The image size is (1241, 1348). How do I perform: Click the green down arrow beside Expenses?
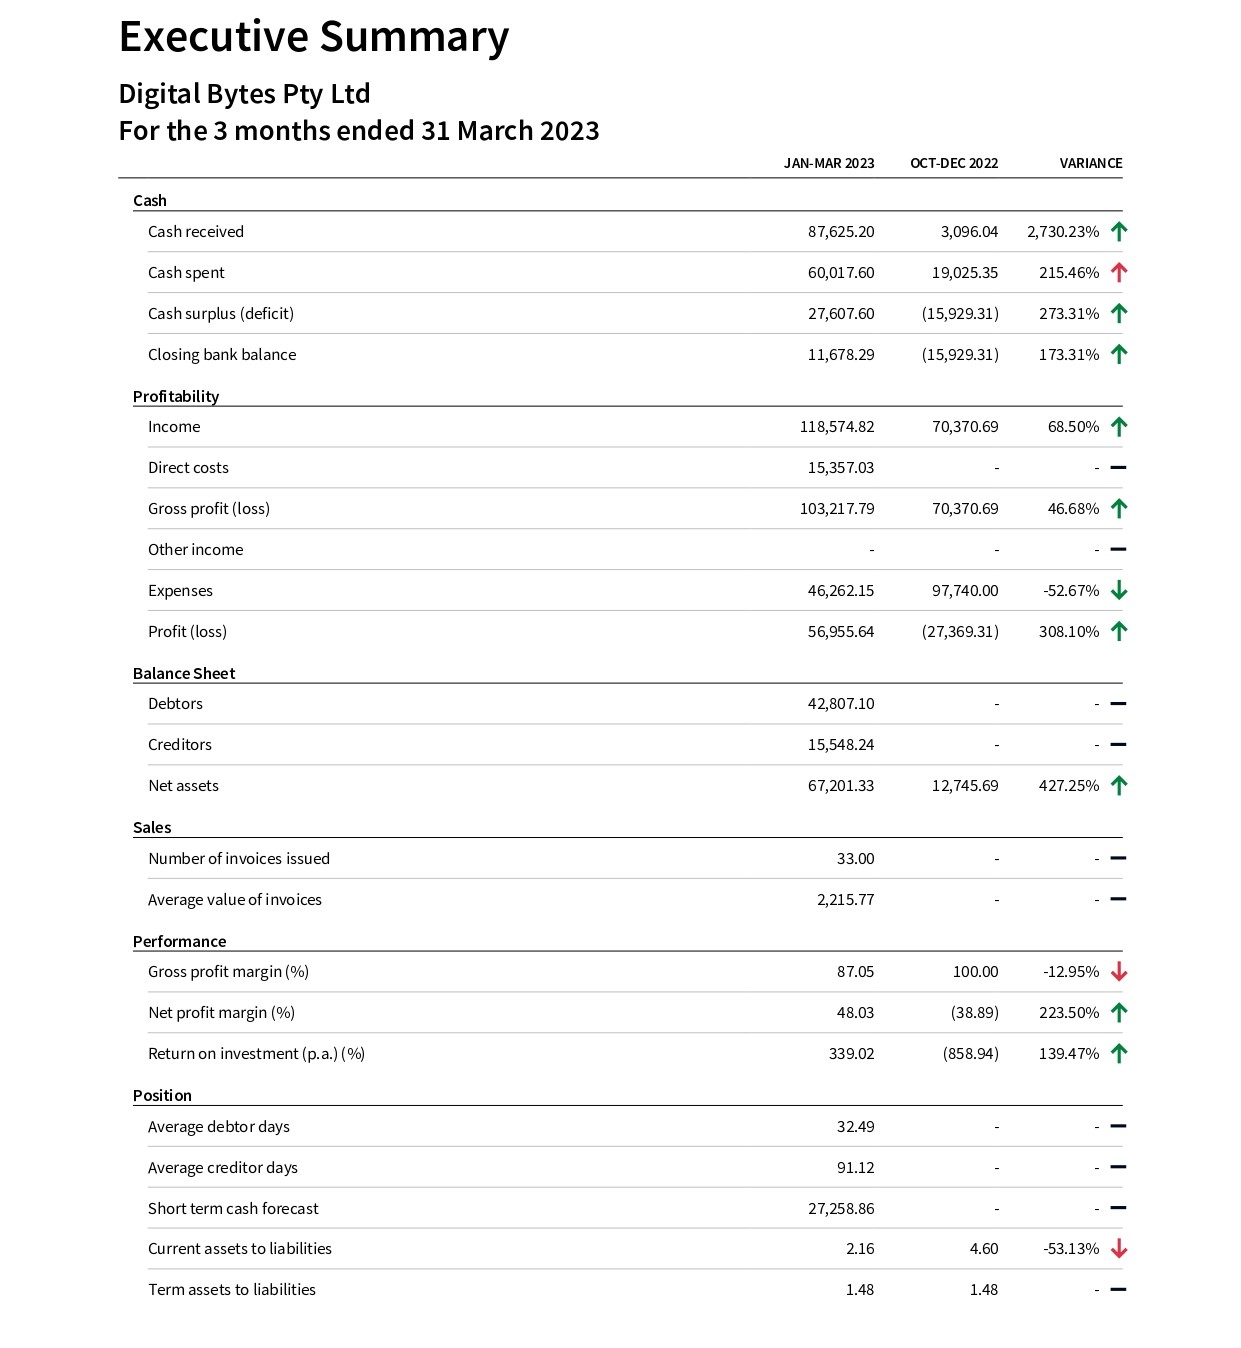pyautogui.click(x=1118, y=590)
